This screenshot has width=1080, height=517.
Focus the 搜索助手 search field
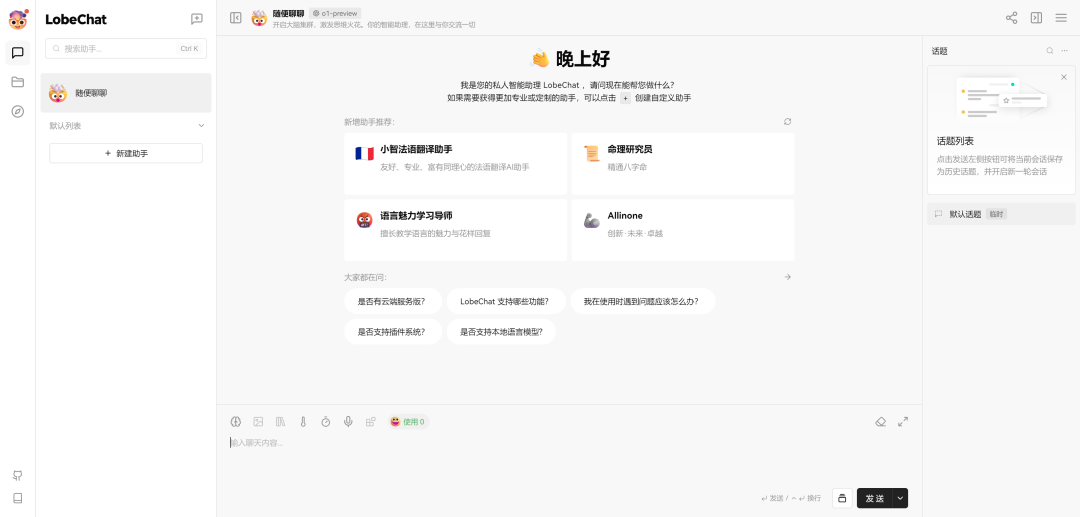126,49
